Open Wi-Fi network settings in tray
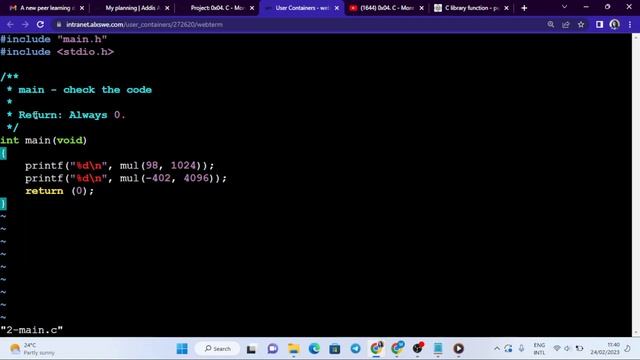 [557, 349]
